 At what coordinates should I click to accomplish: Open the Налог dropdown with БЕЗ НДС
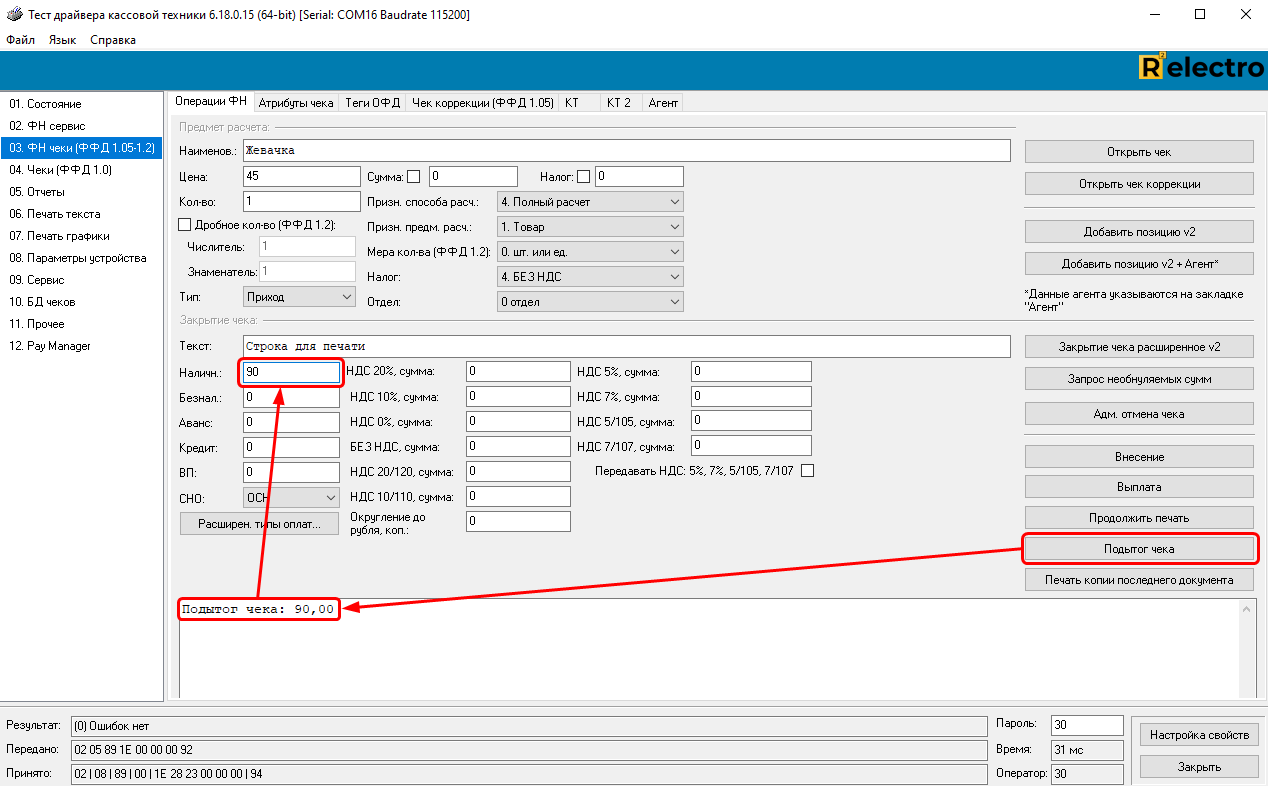click(590, 277)
